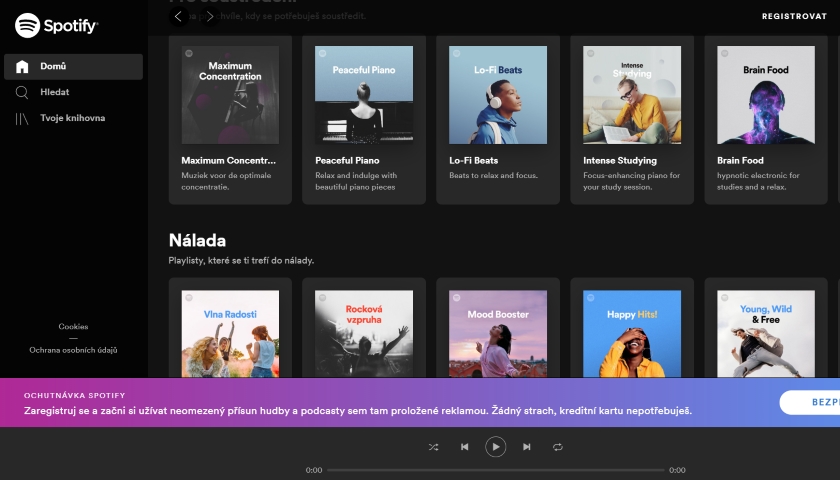Open Intense Studying playlist cover
The height and width of the screenshot is (480, 840).
click(x=632, y=95)
